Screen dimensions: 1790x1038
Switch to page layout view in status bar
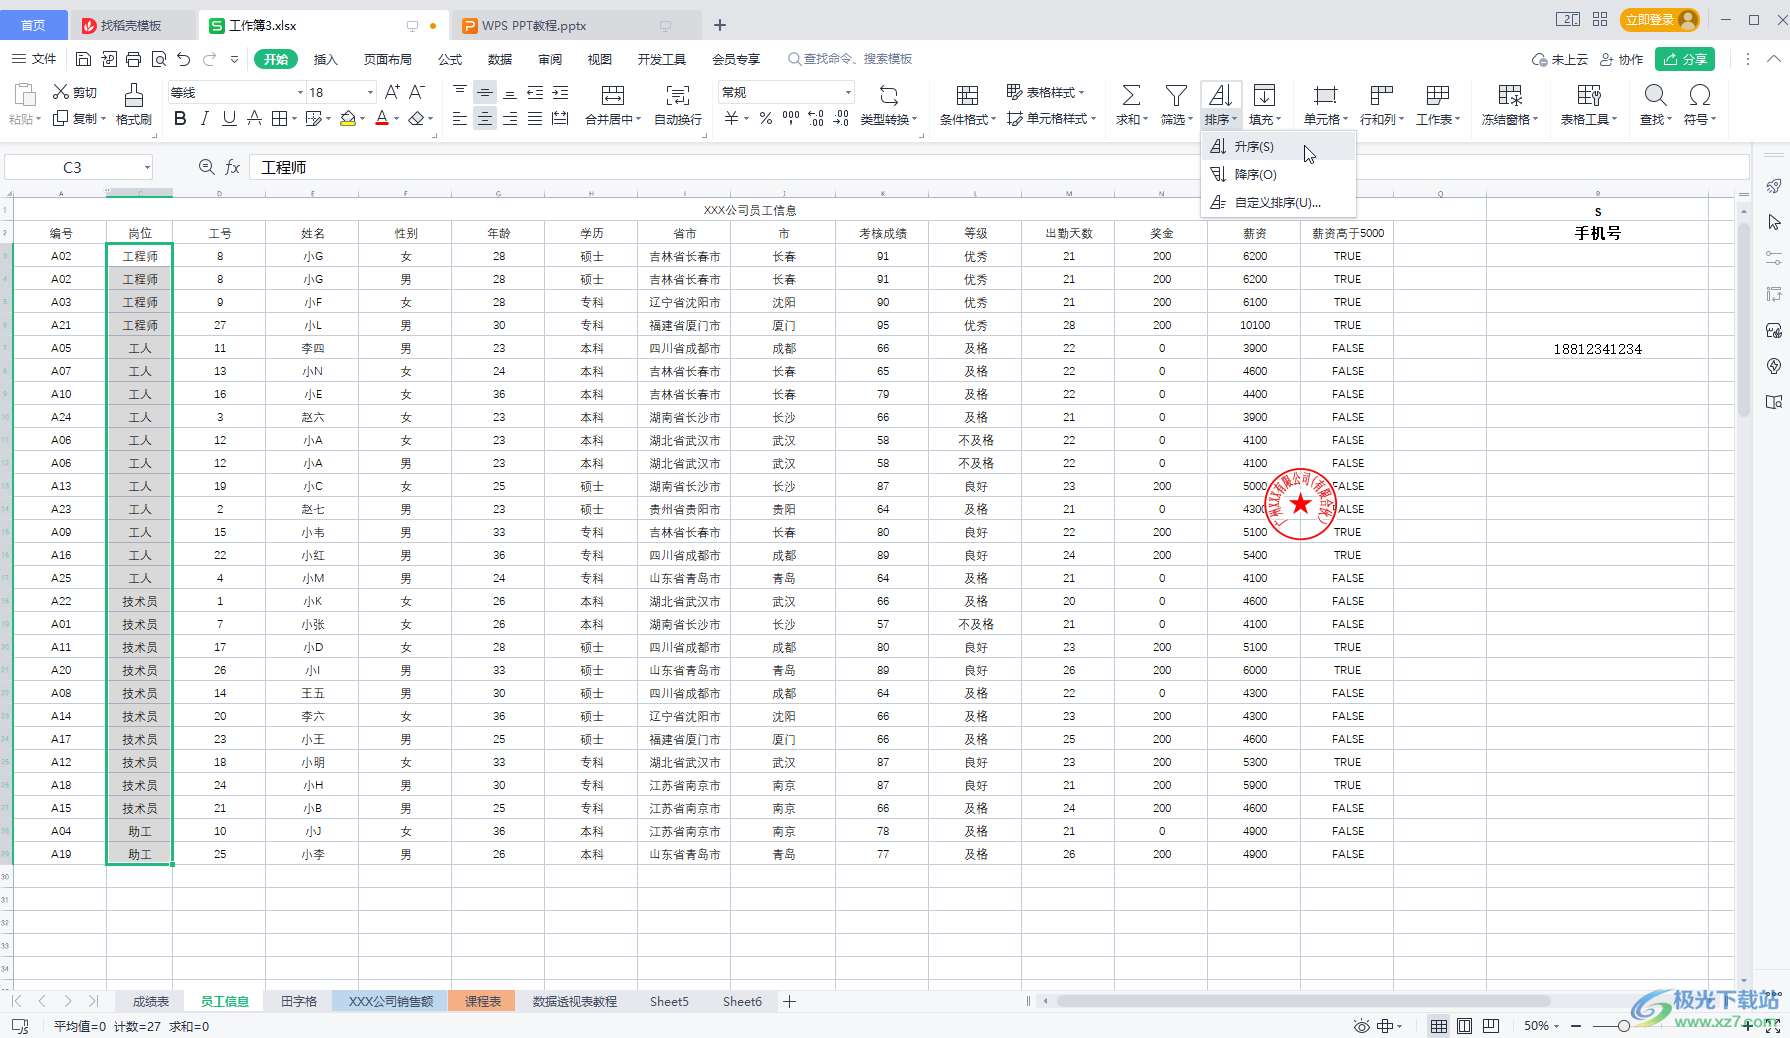[1464, 1026]
